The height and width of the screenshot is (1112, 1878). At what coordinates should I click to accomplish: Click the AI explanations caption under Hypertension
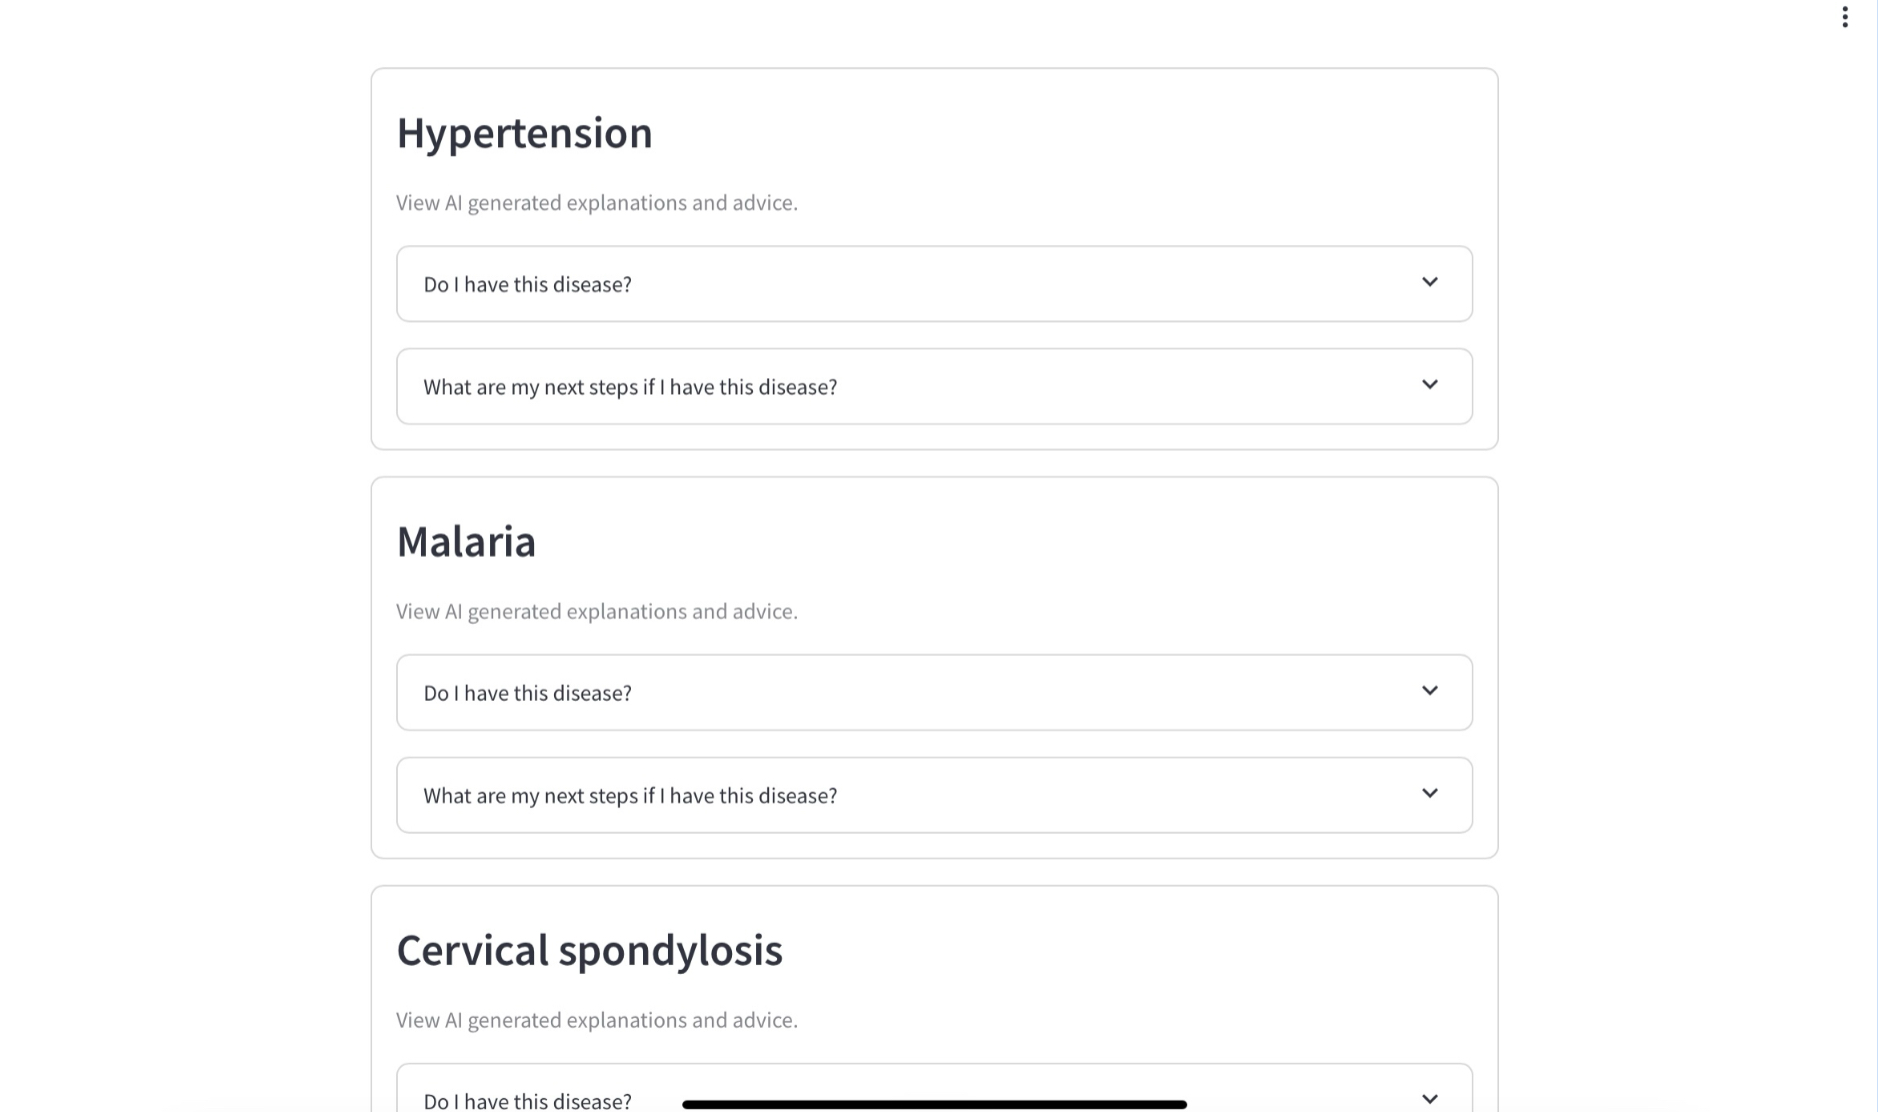[596, 203]
